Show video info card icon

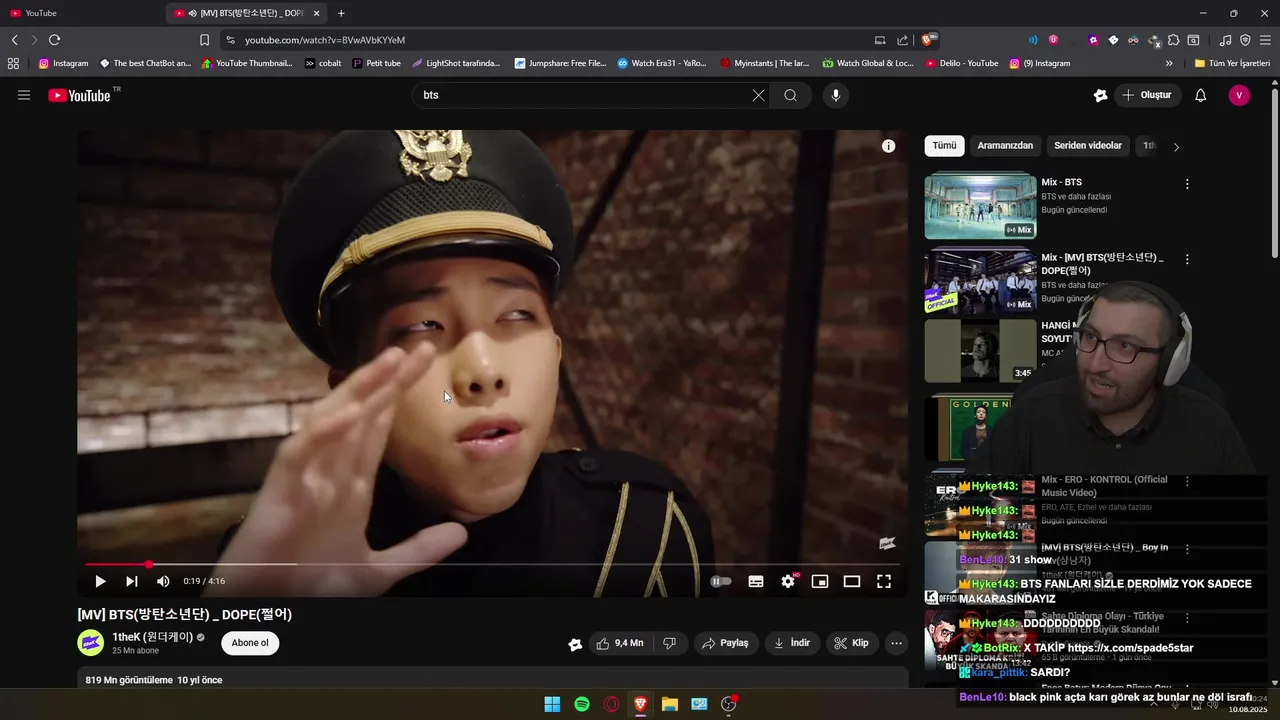click(888, 146)
